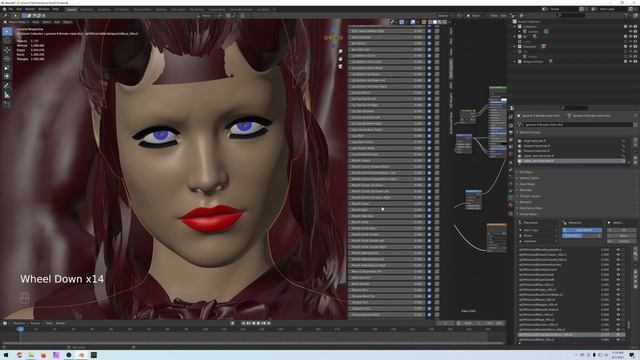640x360 pixels.
Task: Switch to the Sculpting workspace tab
Action: 103,9
